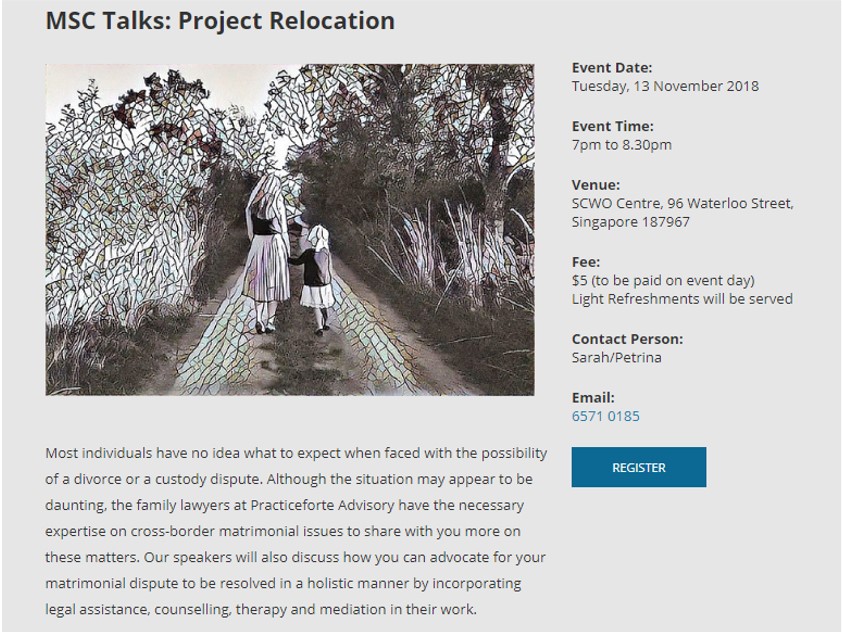The height and width of the screenshot is (632, 842).
Task: Click the Event Date label
Action: (x=612, y=68)
